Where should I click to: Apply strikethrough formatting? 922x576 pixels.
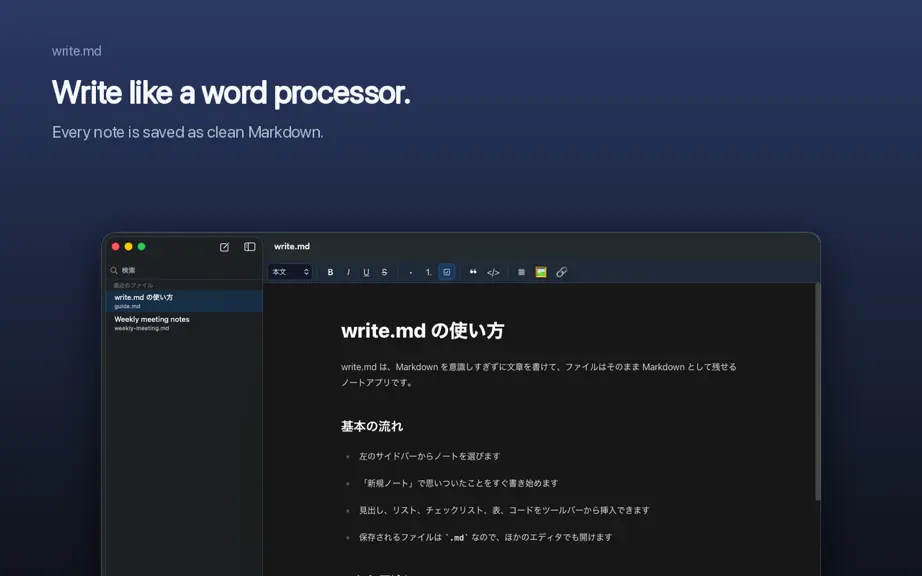[385, 272]
